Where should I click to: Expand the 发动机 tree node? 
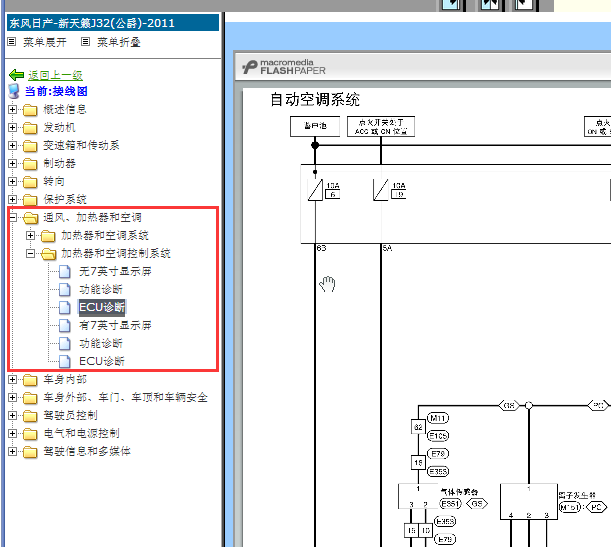point(12,127)
